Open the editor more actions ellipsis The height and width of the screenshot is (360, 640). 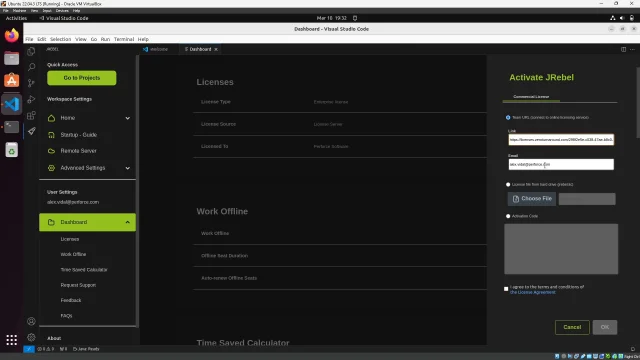pyautogui.click(x=632, y=49)
